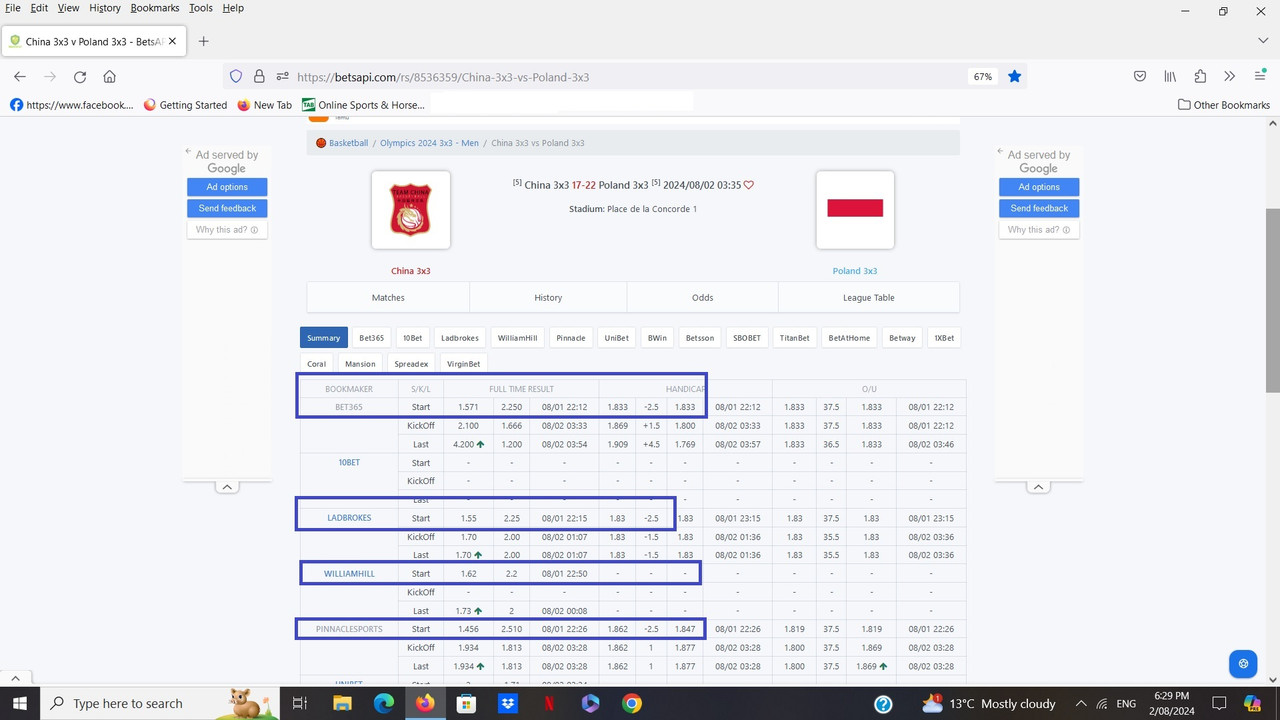Switch to the League Table tab
This screenshot has height=720, width=1280.
(869, 297)
